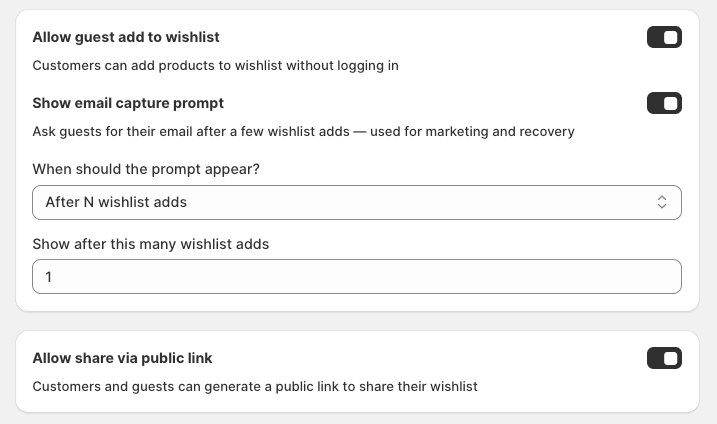Screen dimensions: 717x424
Task: Click the Show after this many wishlist adds label
Action: coord(150,244)
